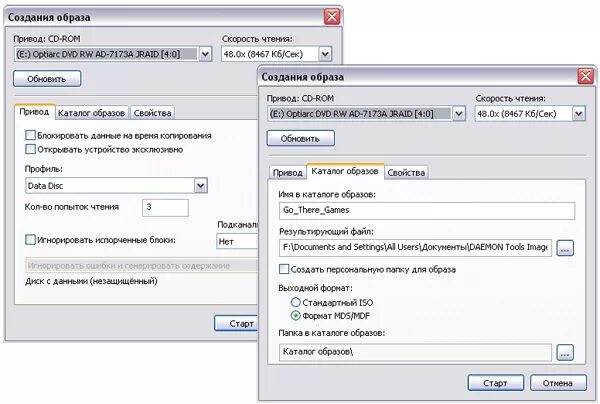Toggle 'Открывать устройство эксклюзивно' checkbox
Image resolution: width=600 pixels, height=404 pixels.
31,149
